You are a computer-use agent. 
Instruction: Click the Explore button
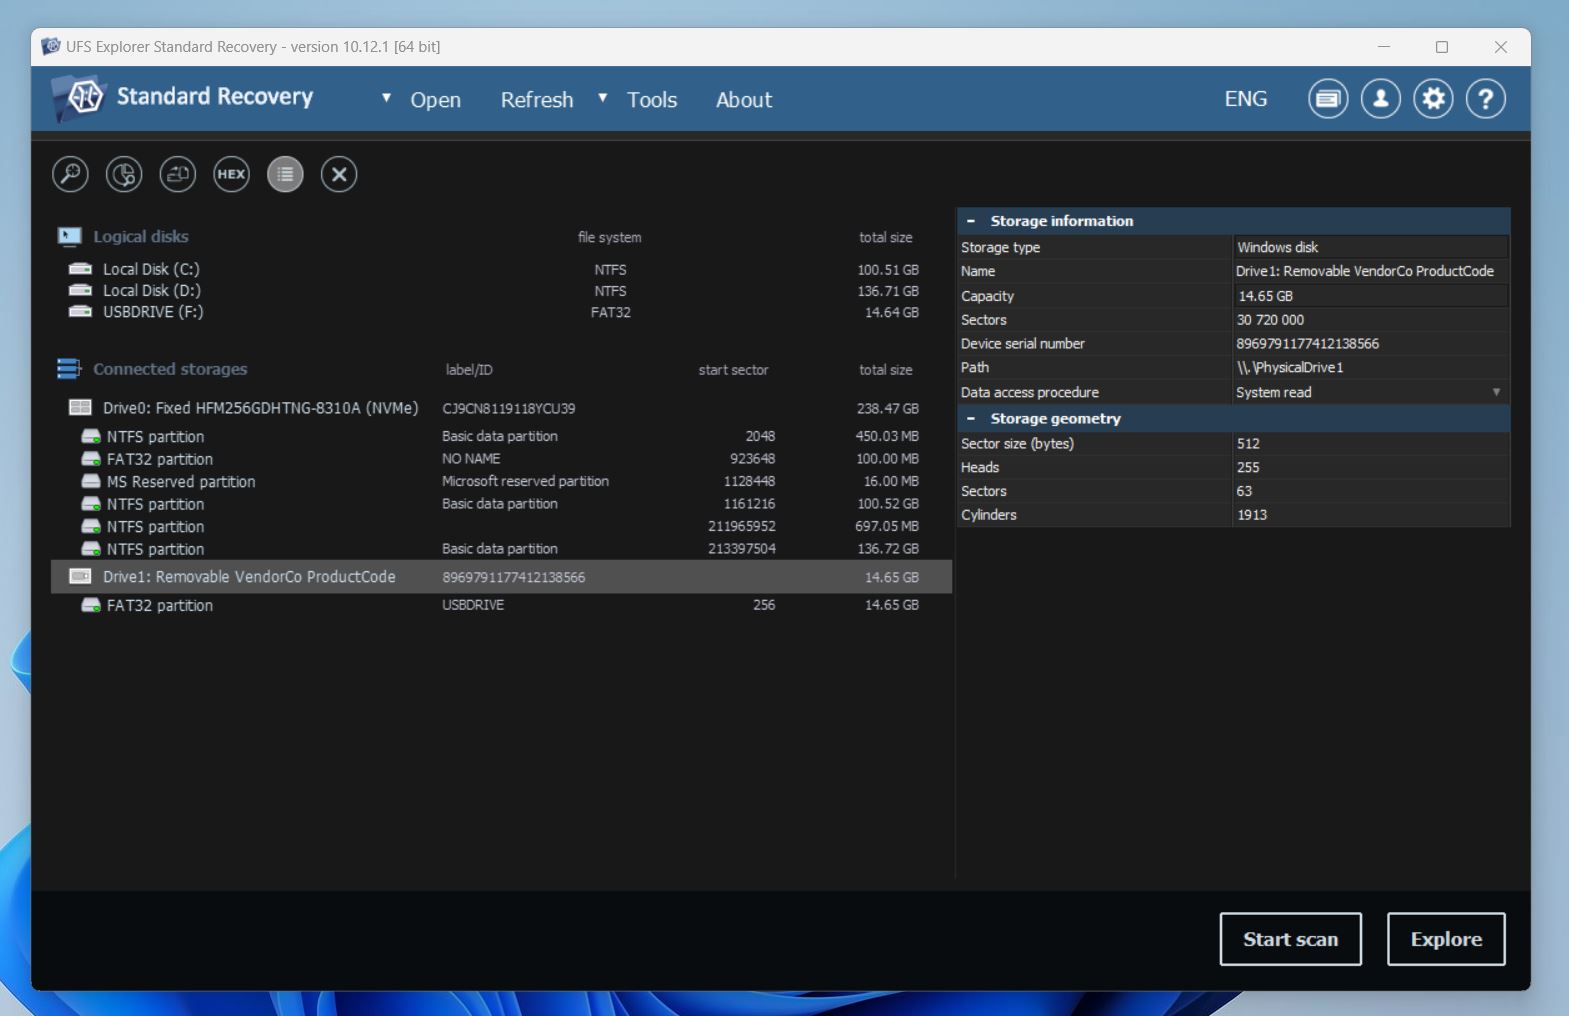coord(1446,939)
